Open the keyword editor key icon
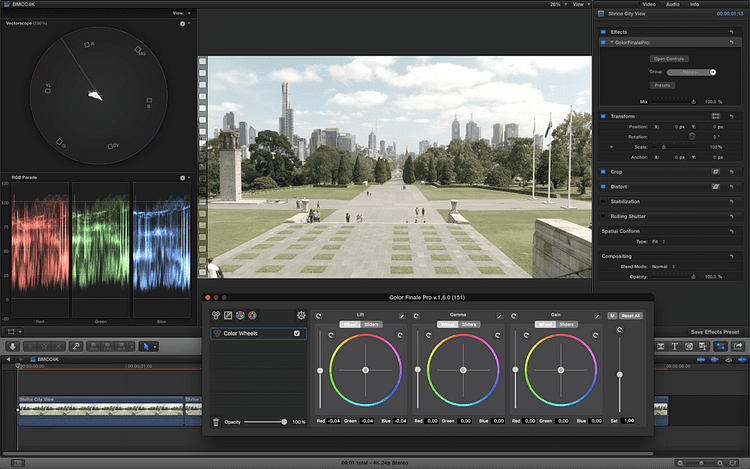This screenshot has width=750, height=469. click(76, 346)
